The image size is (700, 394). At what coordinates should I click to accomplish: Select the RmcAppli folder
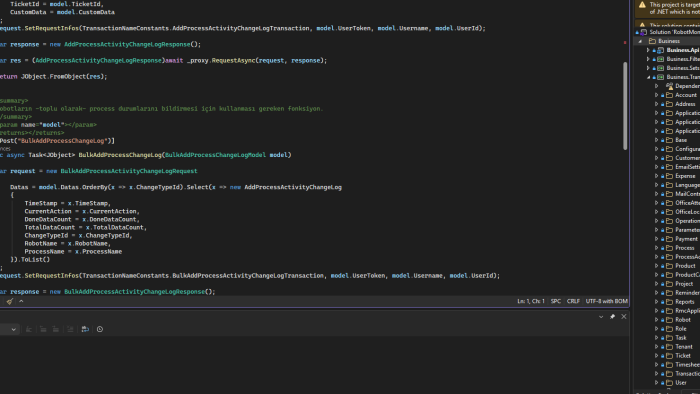(x=688, y=311)
